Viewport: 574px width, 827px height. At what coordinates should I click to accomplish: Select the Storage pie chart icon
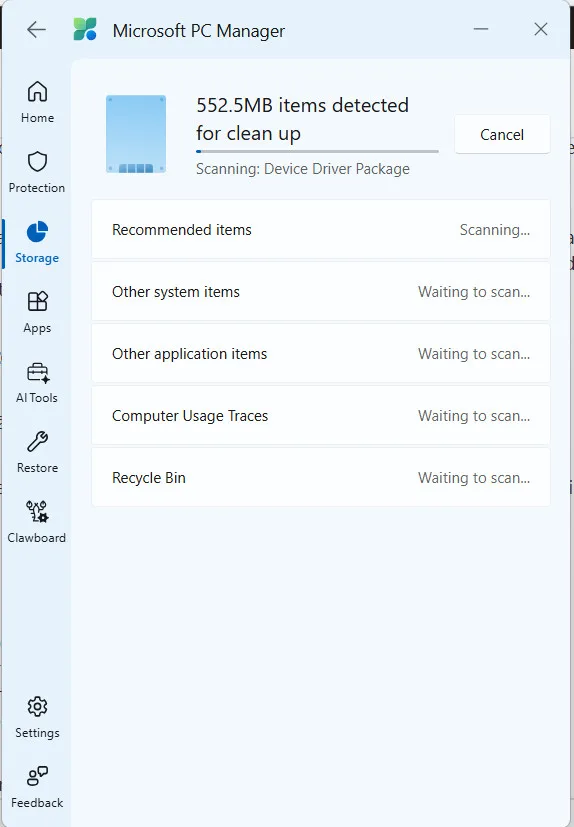point(37,232)
